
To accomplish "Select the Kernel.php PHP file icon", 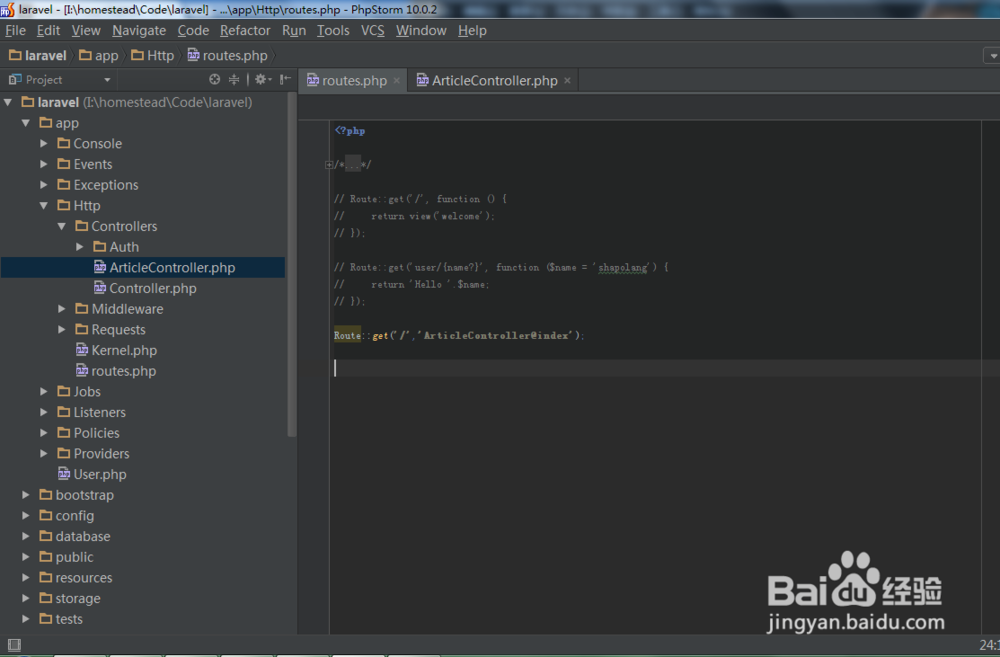I will (x=82, y=350).
